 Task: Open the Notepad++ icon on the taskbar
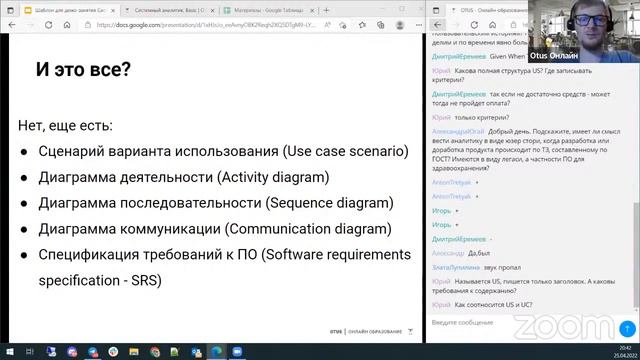coord(175,352)
